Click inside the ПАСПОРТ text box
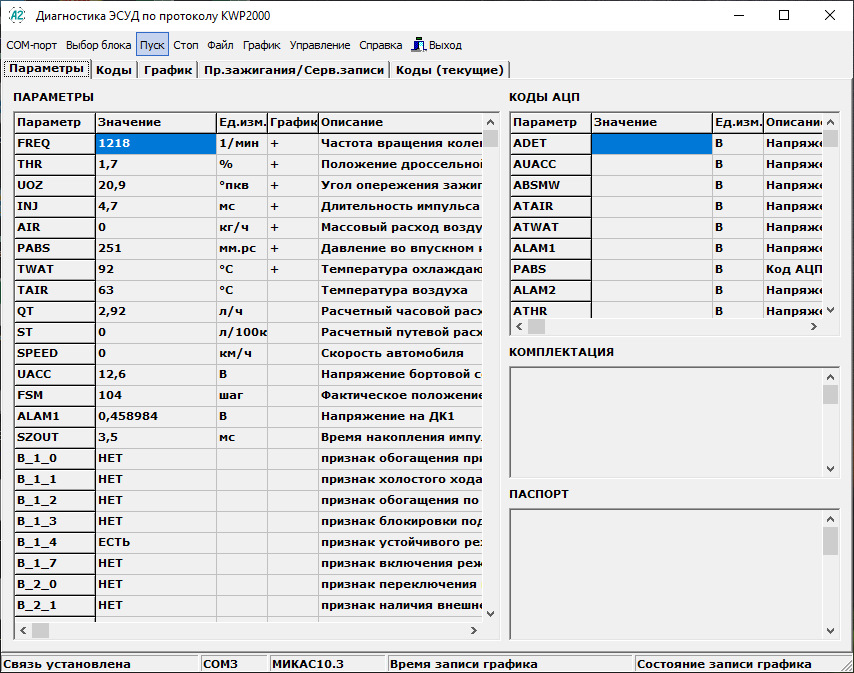 667,574
